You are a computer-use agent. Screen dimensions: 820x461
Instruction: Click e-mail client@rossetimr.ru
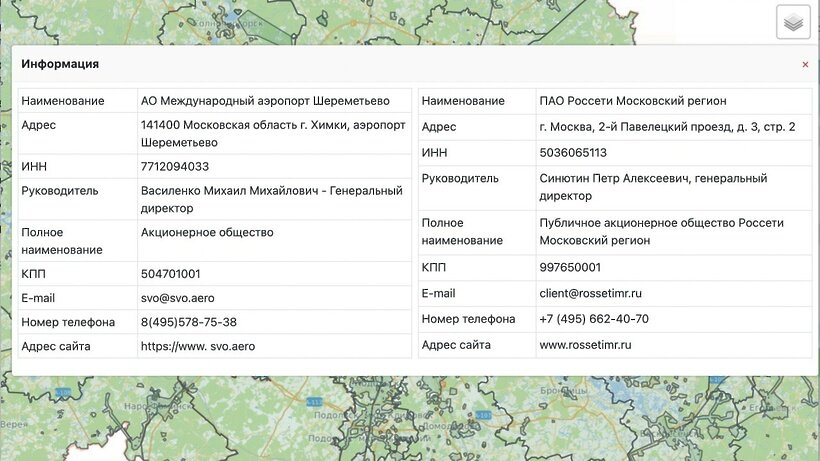[x=590, y=293]
